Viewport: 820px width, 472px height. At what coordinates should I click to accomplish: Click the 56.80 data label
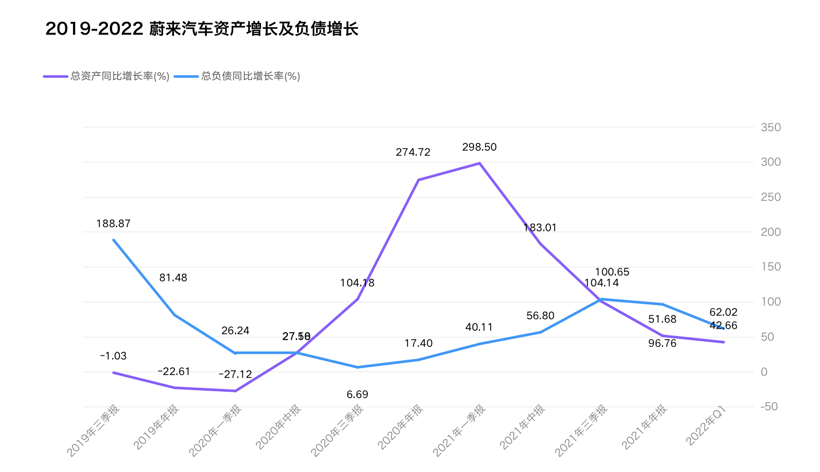(540, 316)
